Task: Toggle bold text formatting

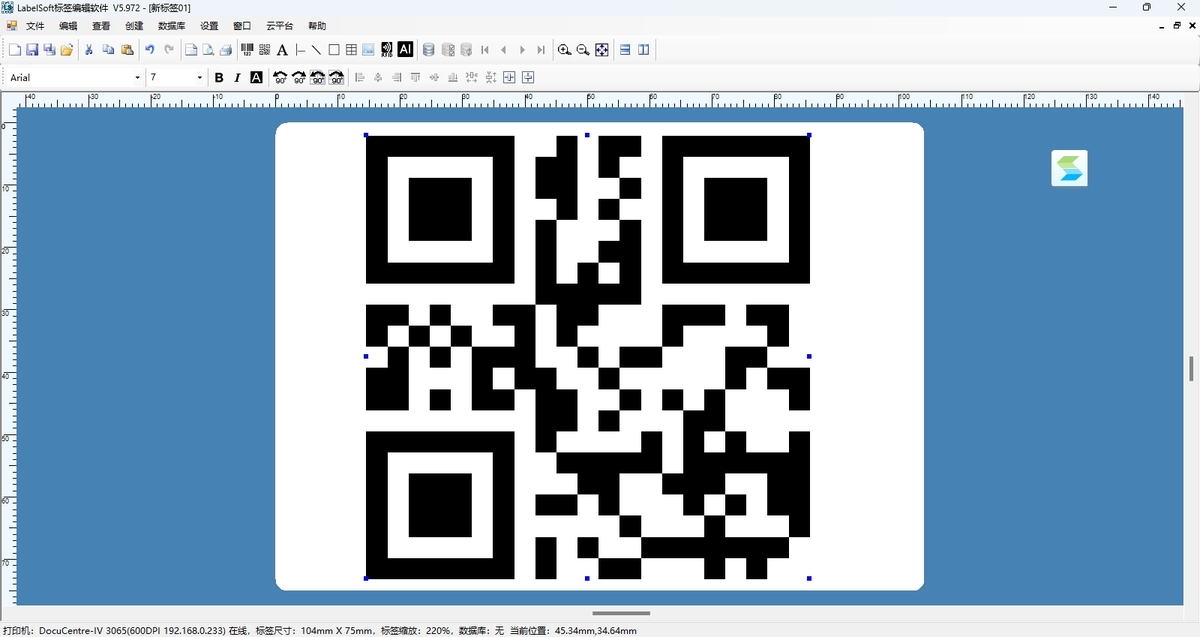Action: point(219,78)
